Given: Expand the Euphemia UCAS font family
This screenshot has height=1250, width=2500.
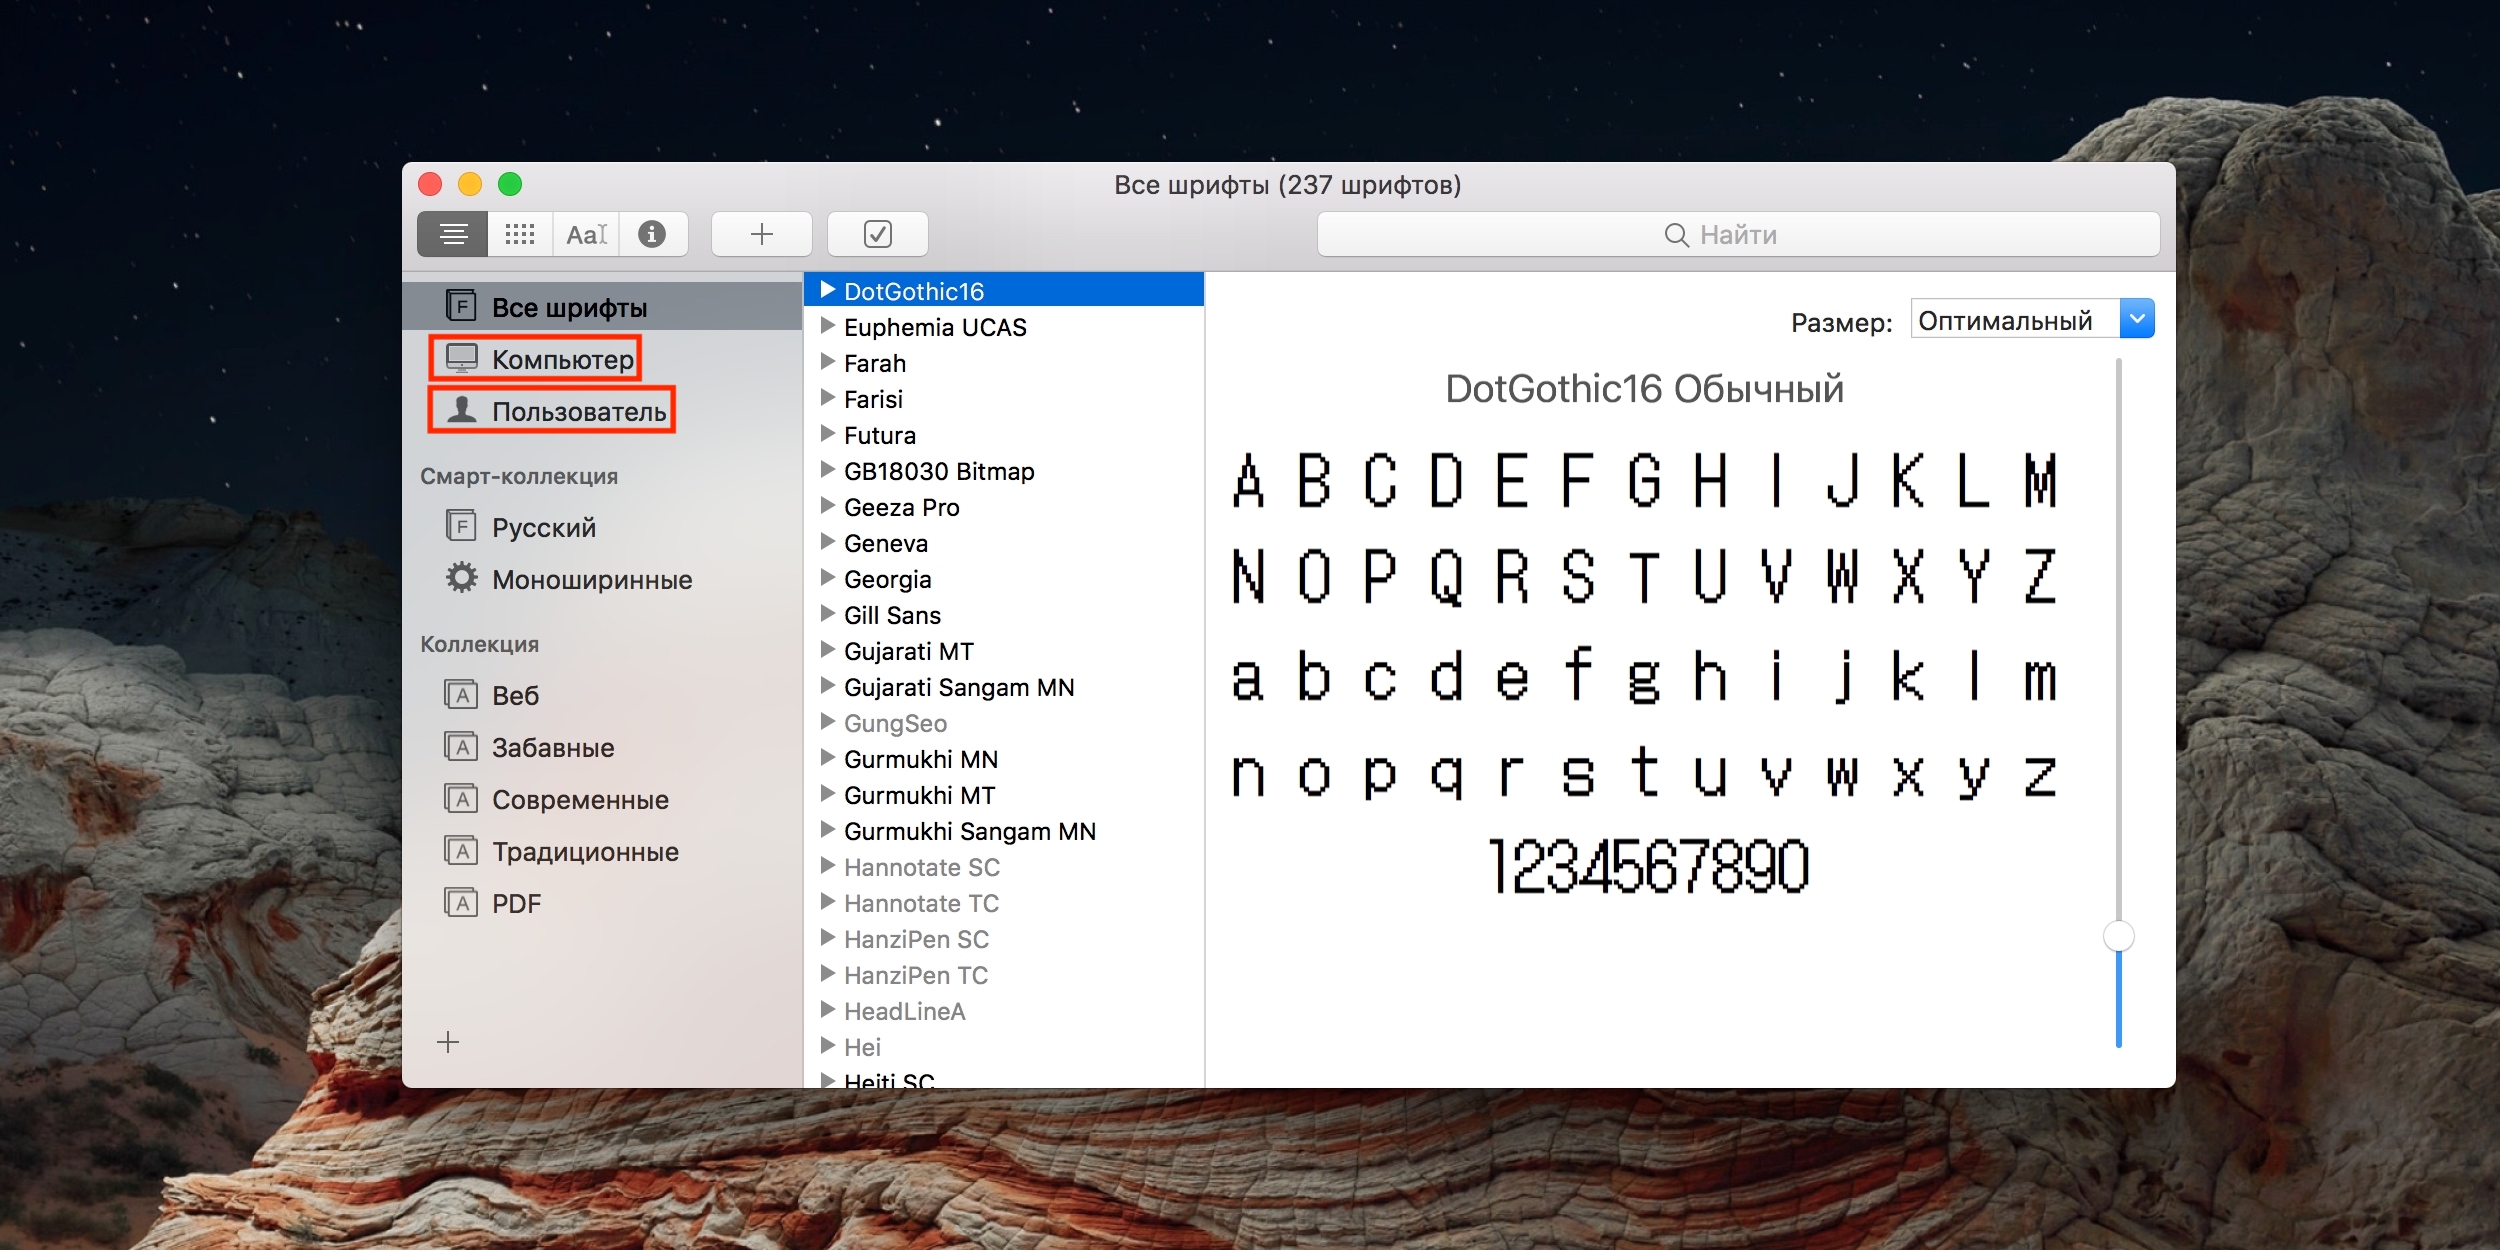Looking at the screenshot, I should pos(827,326).
